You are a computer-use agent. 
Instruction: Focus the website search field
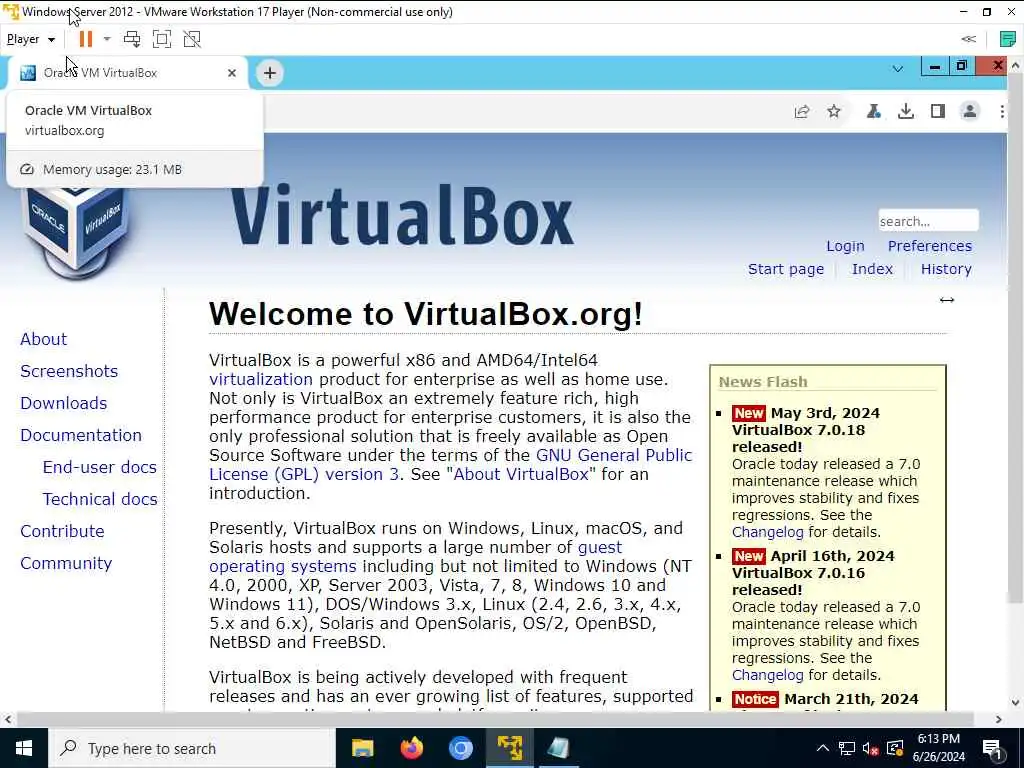click(928, 221)
